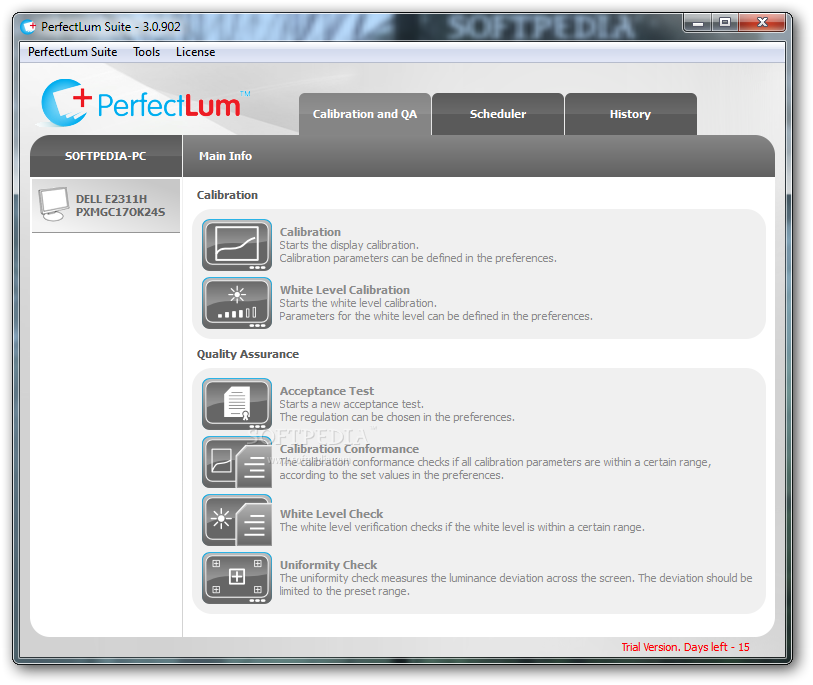Image resolution: width=813 pixels, height=685 pixels.
Task: Click the White Level Check title
Action: click(x=331, y=514)
